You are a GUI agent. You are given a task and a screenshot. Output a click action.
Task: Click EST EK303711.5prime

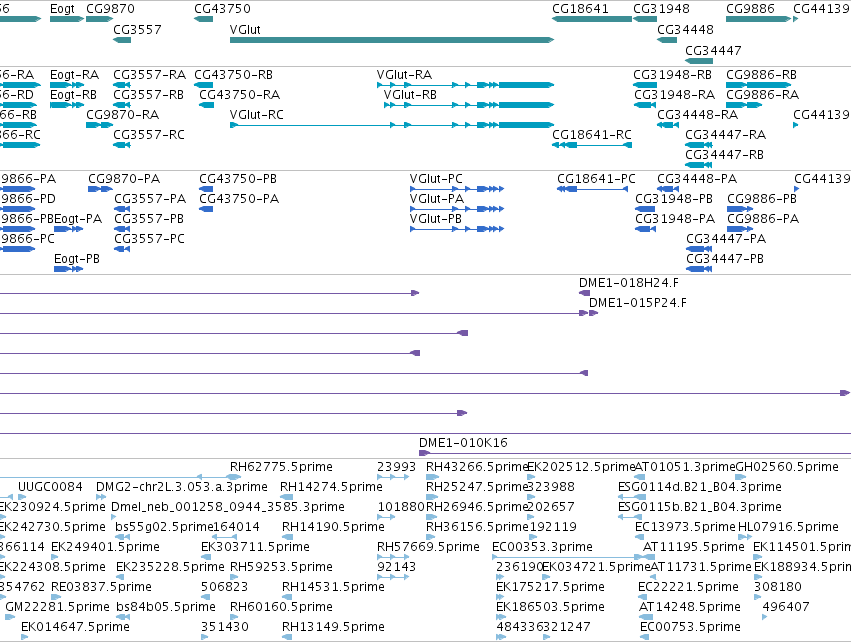pyautogui.click(x=206, y=557)
